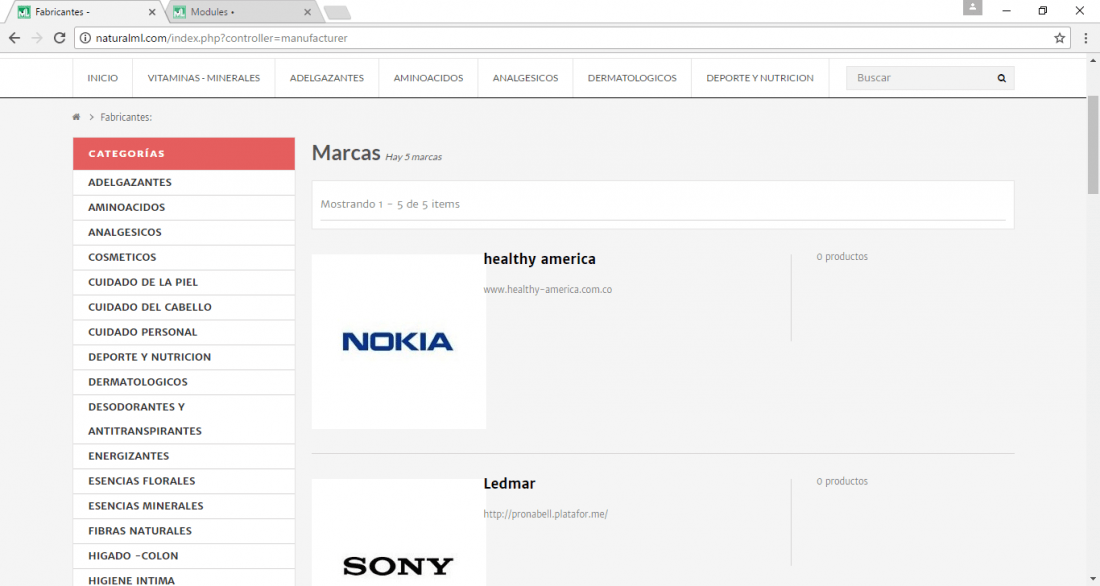The height and width of the screenshot is (586, 1100).
Task: Click the page vertical scrollbar thumb
Action: 1093,145
